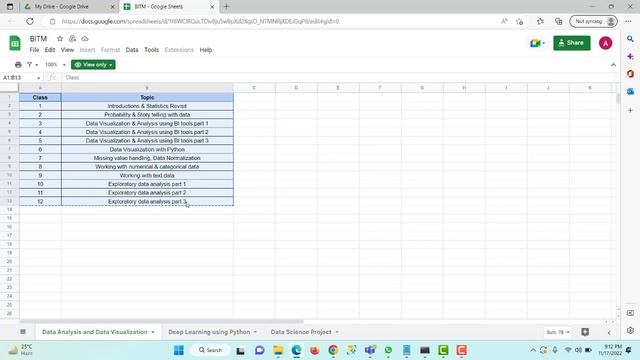Select cell "Exploratory data analysis part 2"
The width and height of the screenshot is (640, 360).
[147, 193]
